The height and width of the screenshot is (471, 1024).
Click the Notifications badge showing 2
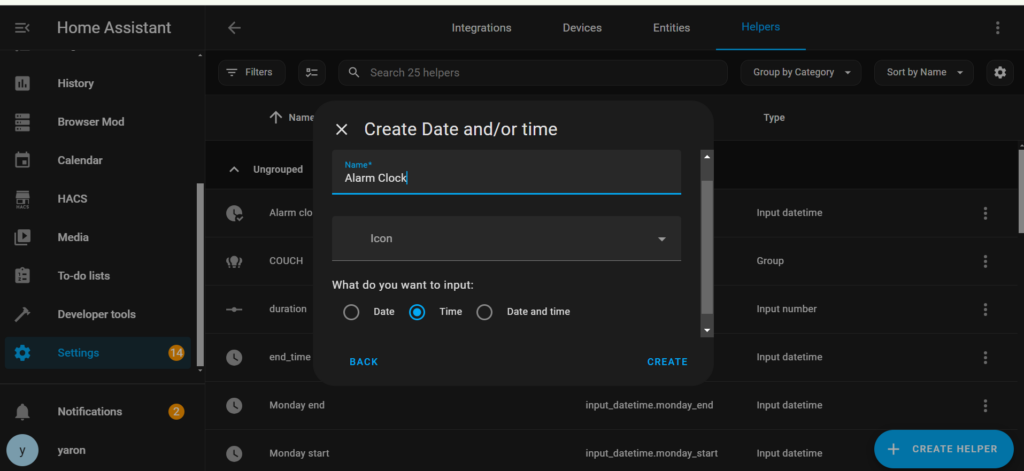tap(176, 412)
